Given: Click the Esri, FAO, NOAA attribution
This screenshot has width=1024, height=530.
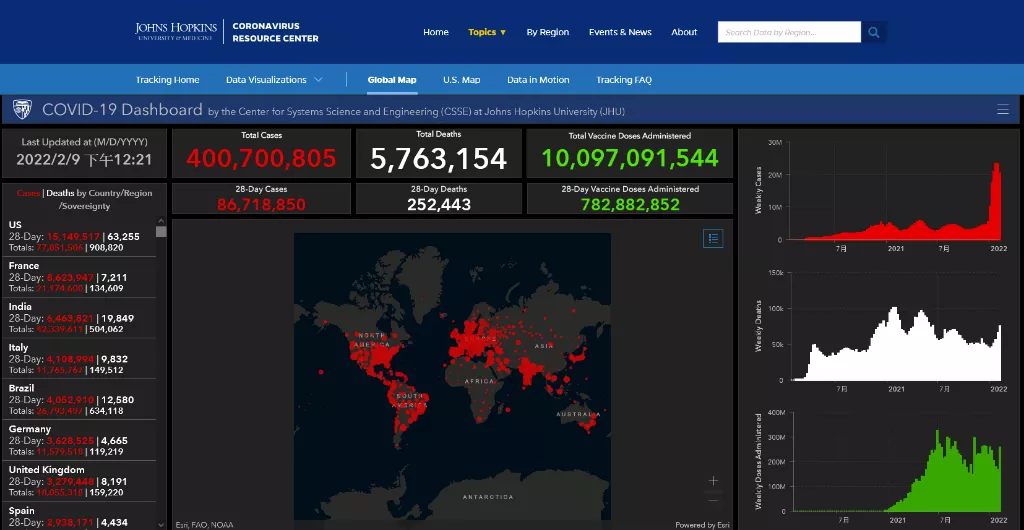Looking at the screenshot, I should [x=204, y=525].
